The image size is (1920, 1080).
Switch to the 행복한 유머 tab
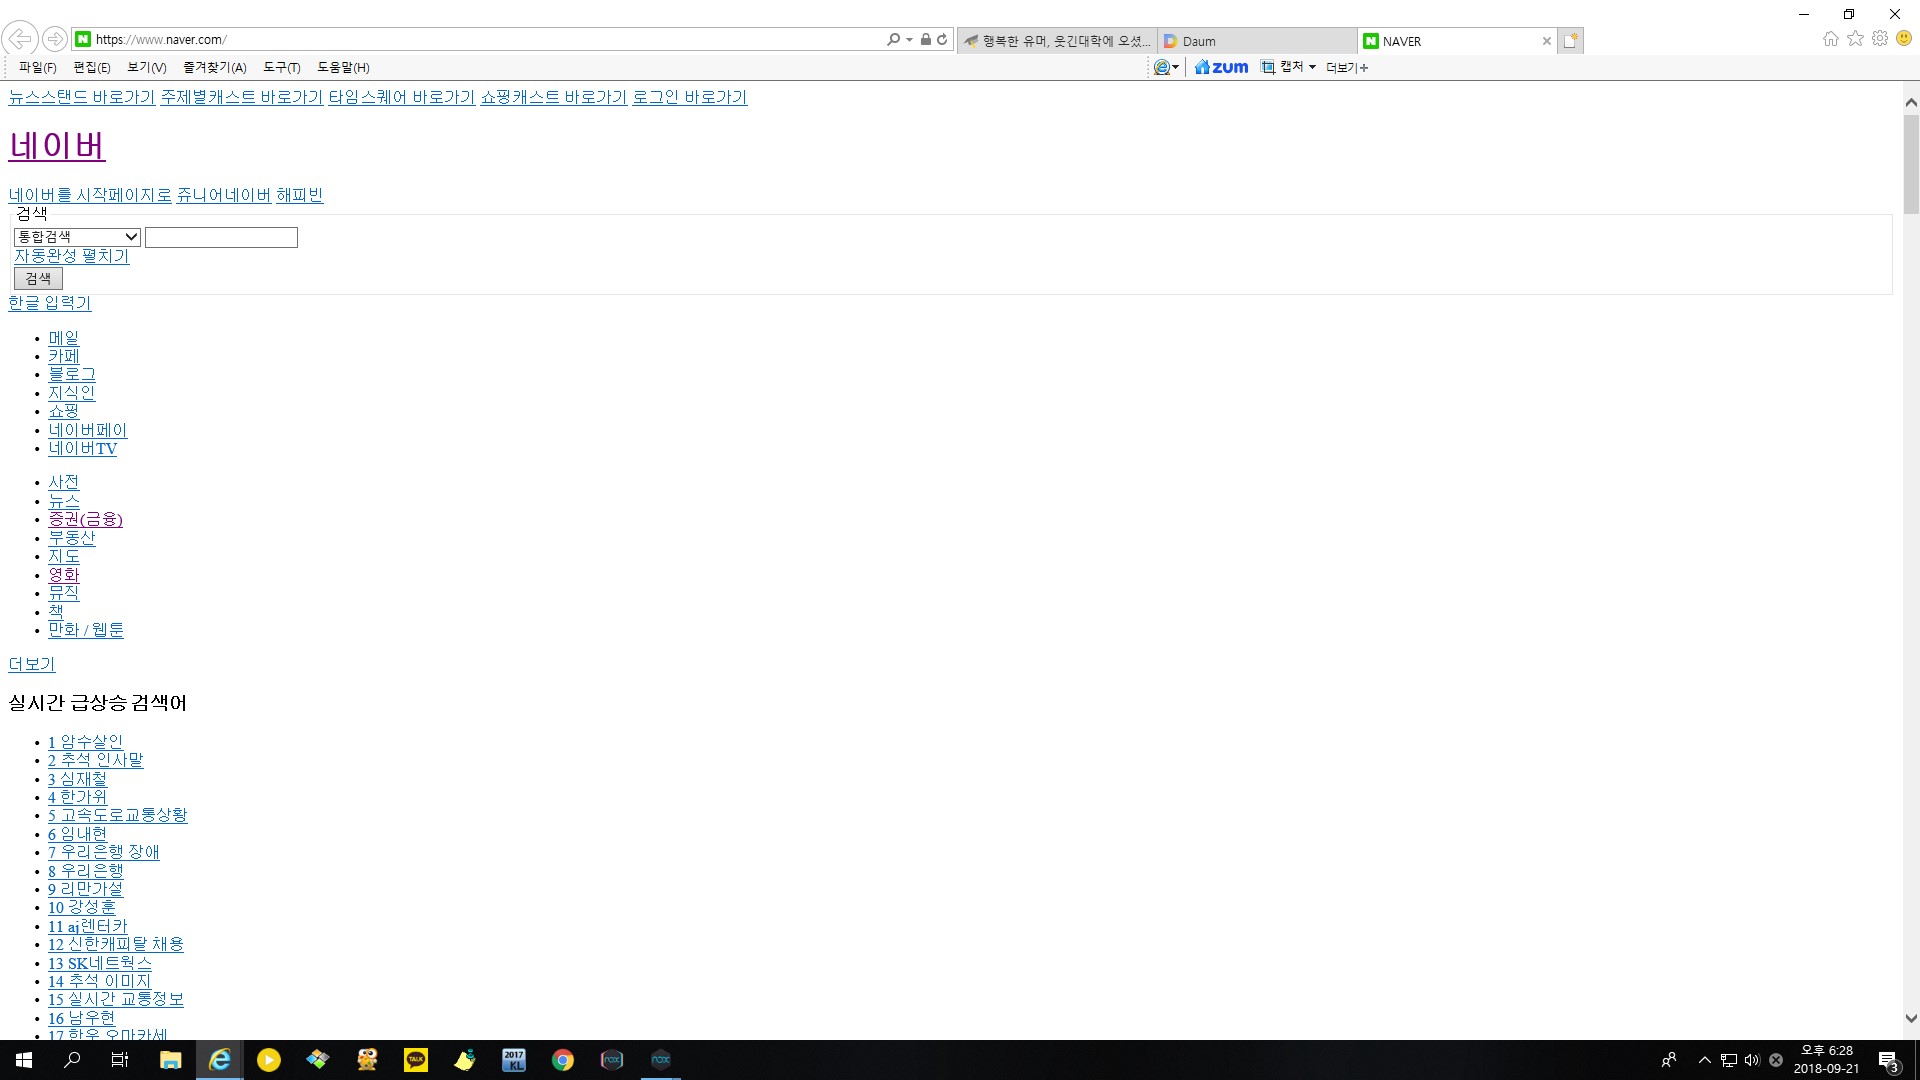(1057, 41)
